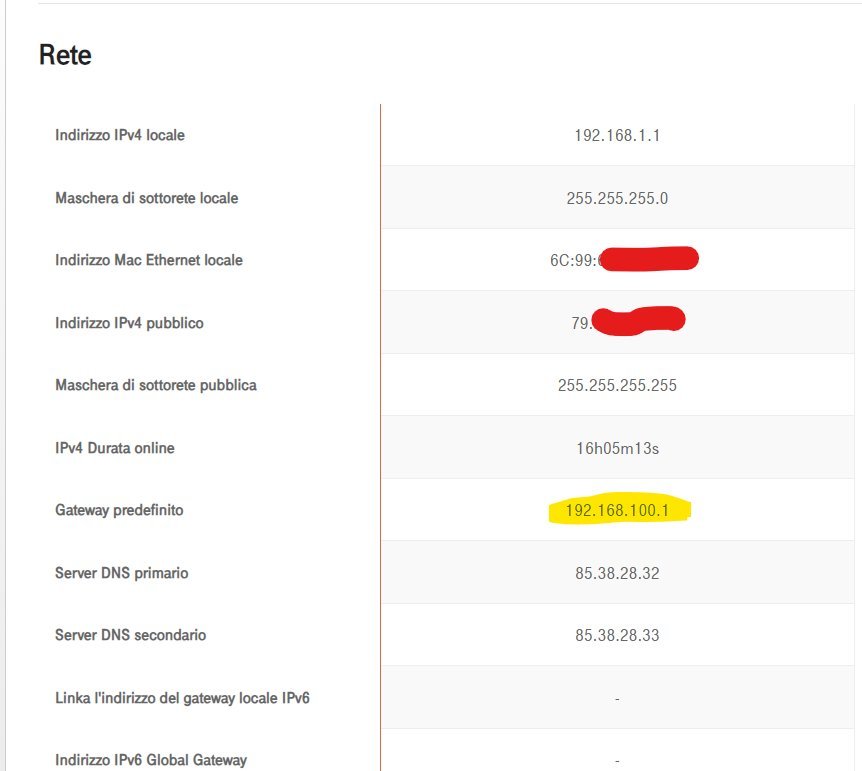Click the Indirizzo IPv6 Global Gateway label
Image resolution: width=862 pixels, height=771 pixels.
click(x=151, y=760)
